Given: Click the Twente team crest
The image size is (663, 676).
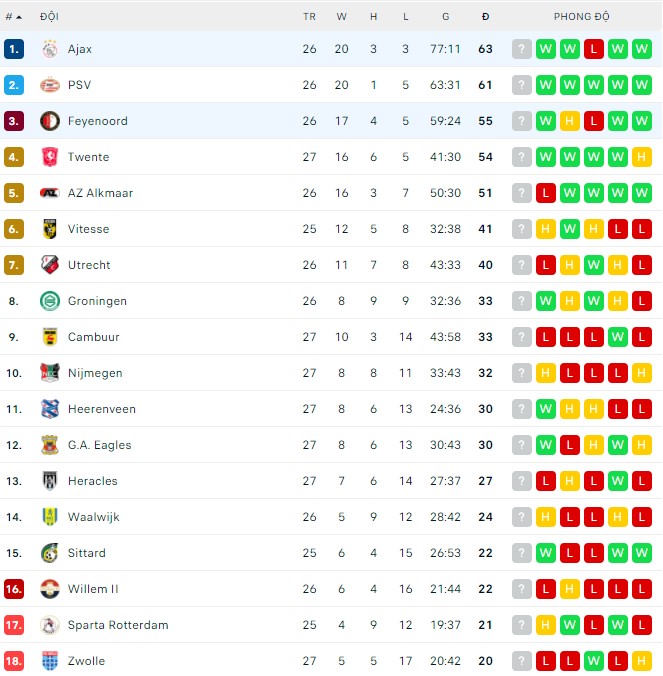Looking at the screenshot, I should click(x=50, y=157).
